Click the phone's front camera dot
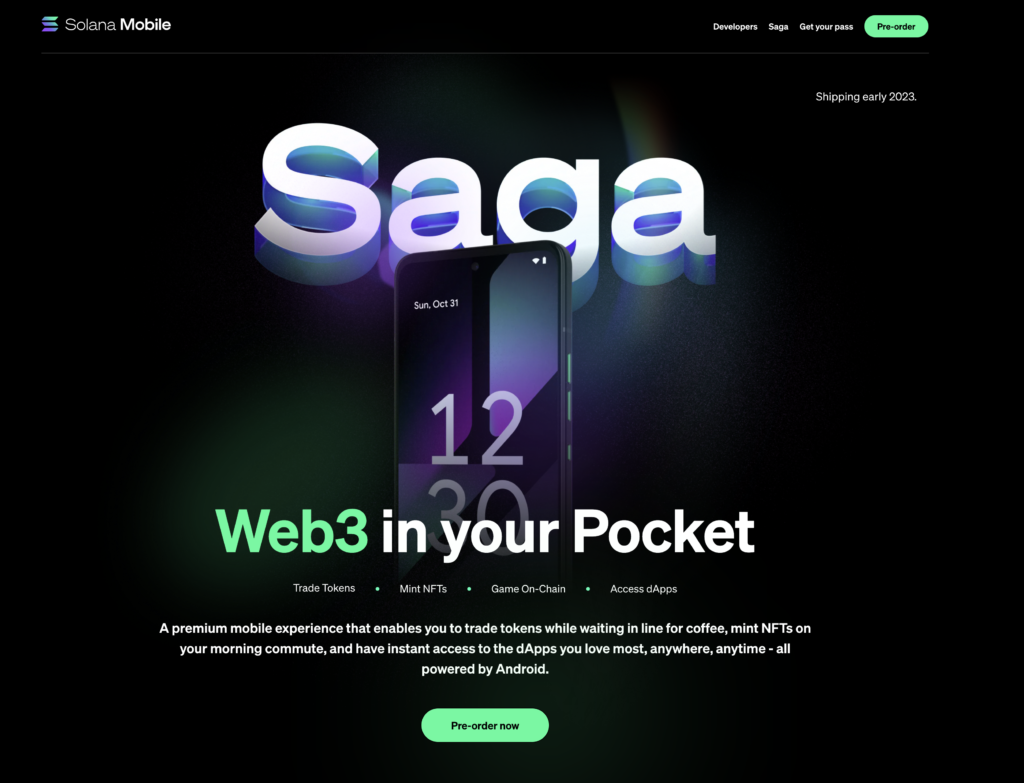 (x=475, y=266)
